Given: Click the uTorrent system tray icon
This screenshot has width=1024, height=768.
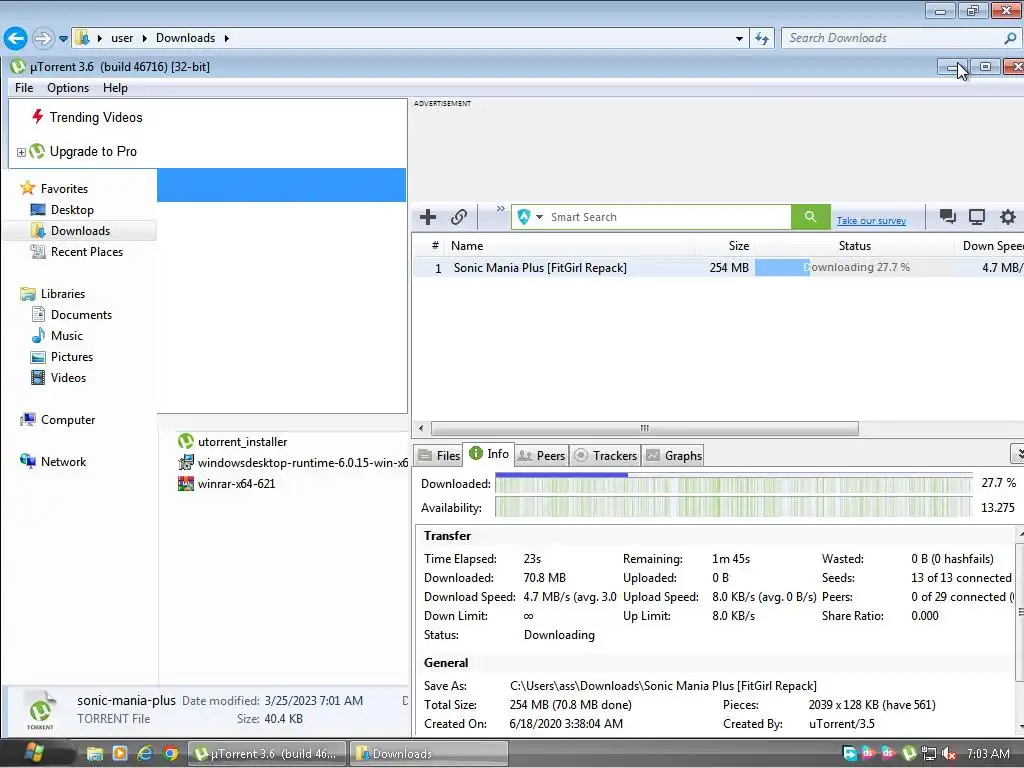Looking at the screenshot, I should point(909,754).
